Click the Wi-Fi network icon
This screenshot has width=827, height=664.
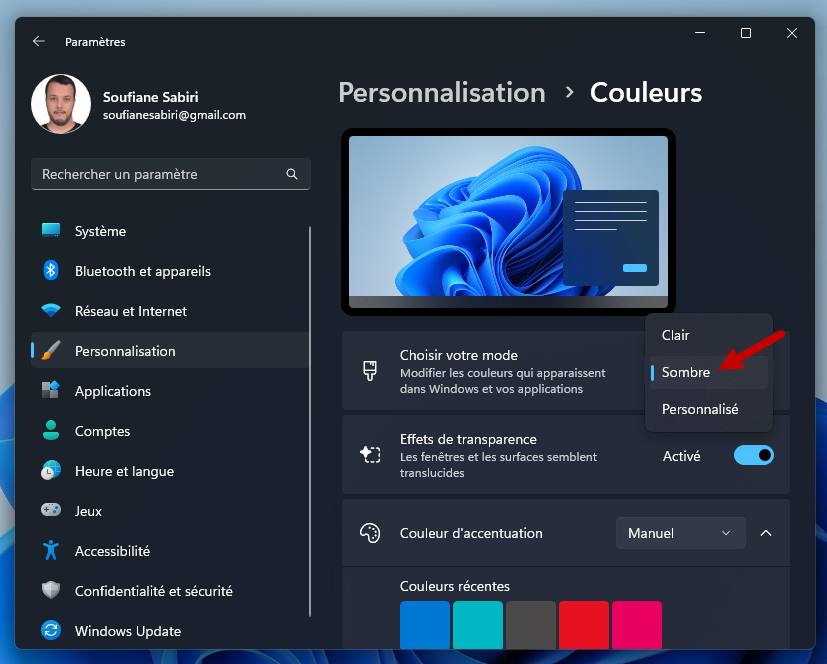coord(51,311)
